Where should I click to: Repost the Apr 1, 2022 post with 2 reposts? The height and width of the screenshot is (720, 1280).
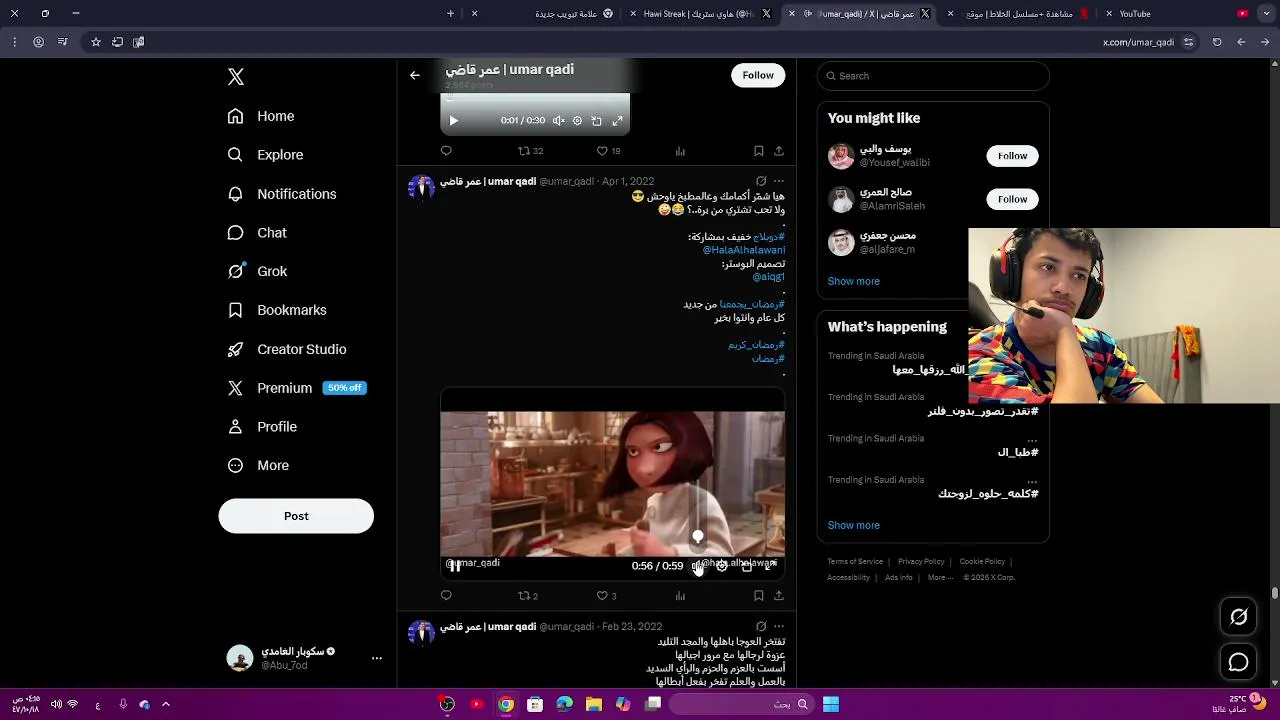(528, 596)
